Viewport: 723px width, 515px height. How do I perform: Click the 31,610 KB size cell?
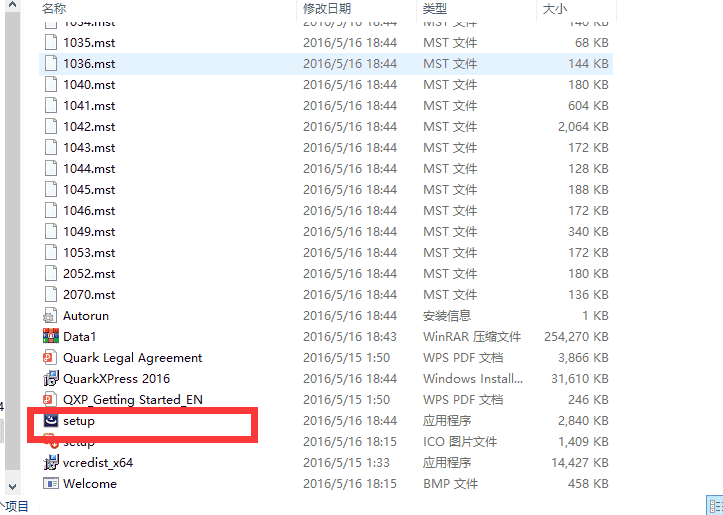pos(580,379)
